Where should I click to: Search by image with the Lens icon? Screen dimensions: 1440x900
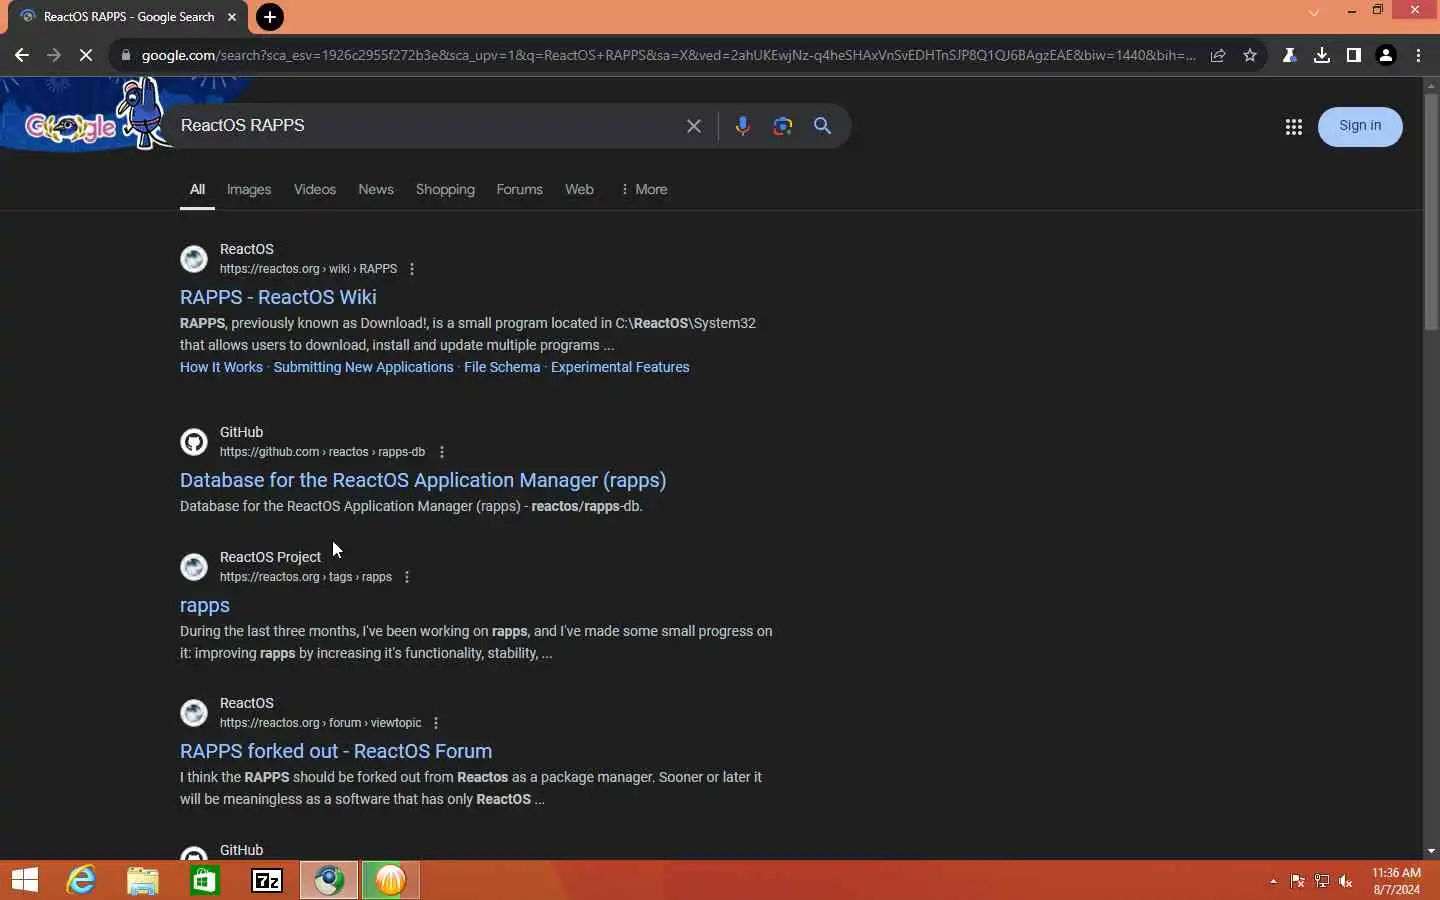point(782,126)
